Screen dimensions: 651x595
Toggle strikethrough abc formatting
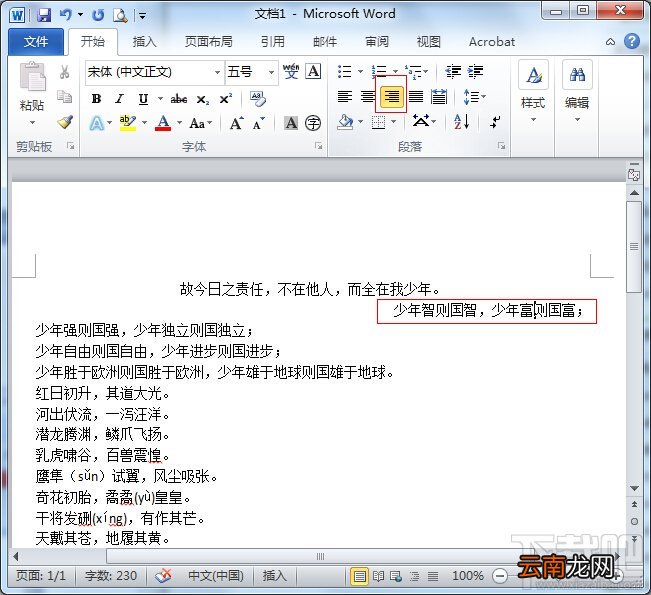point(179,99)
